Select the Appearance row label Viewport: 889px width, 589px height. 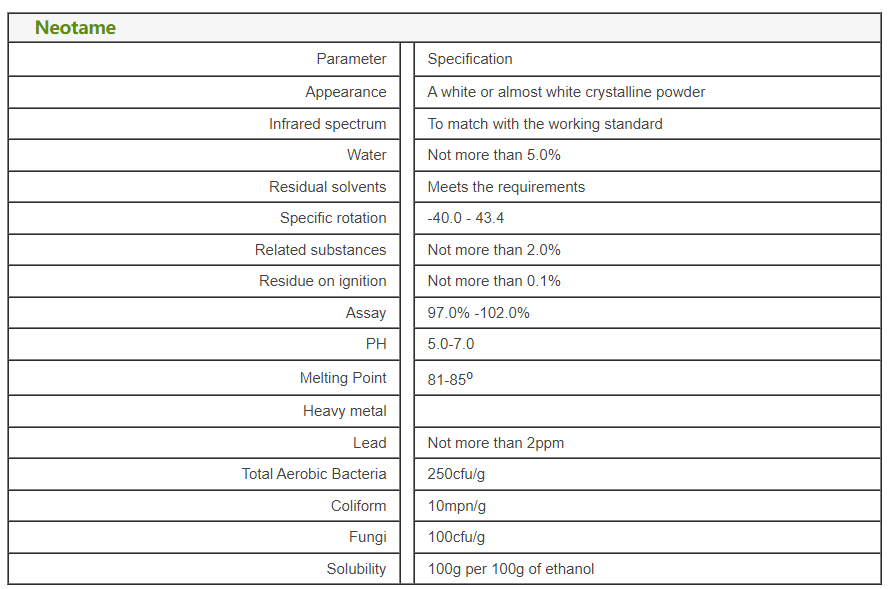pyautogui.click(x=345, y=92)
